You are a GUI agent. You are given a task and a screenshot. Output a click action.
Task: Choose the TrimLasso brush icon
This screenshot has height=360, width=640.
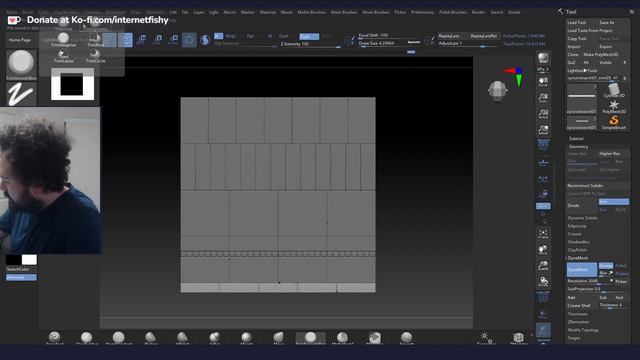coord(63,56)
